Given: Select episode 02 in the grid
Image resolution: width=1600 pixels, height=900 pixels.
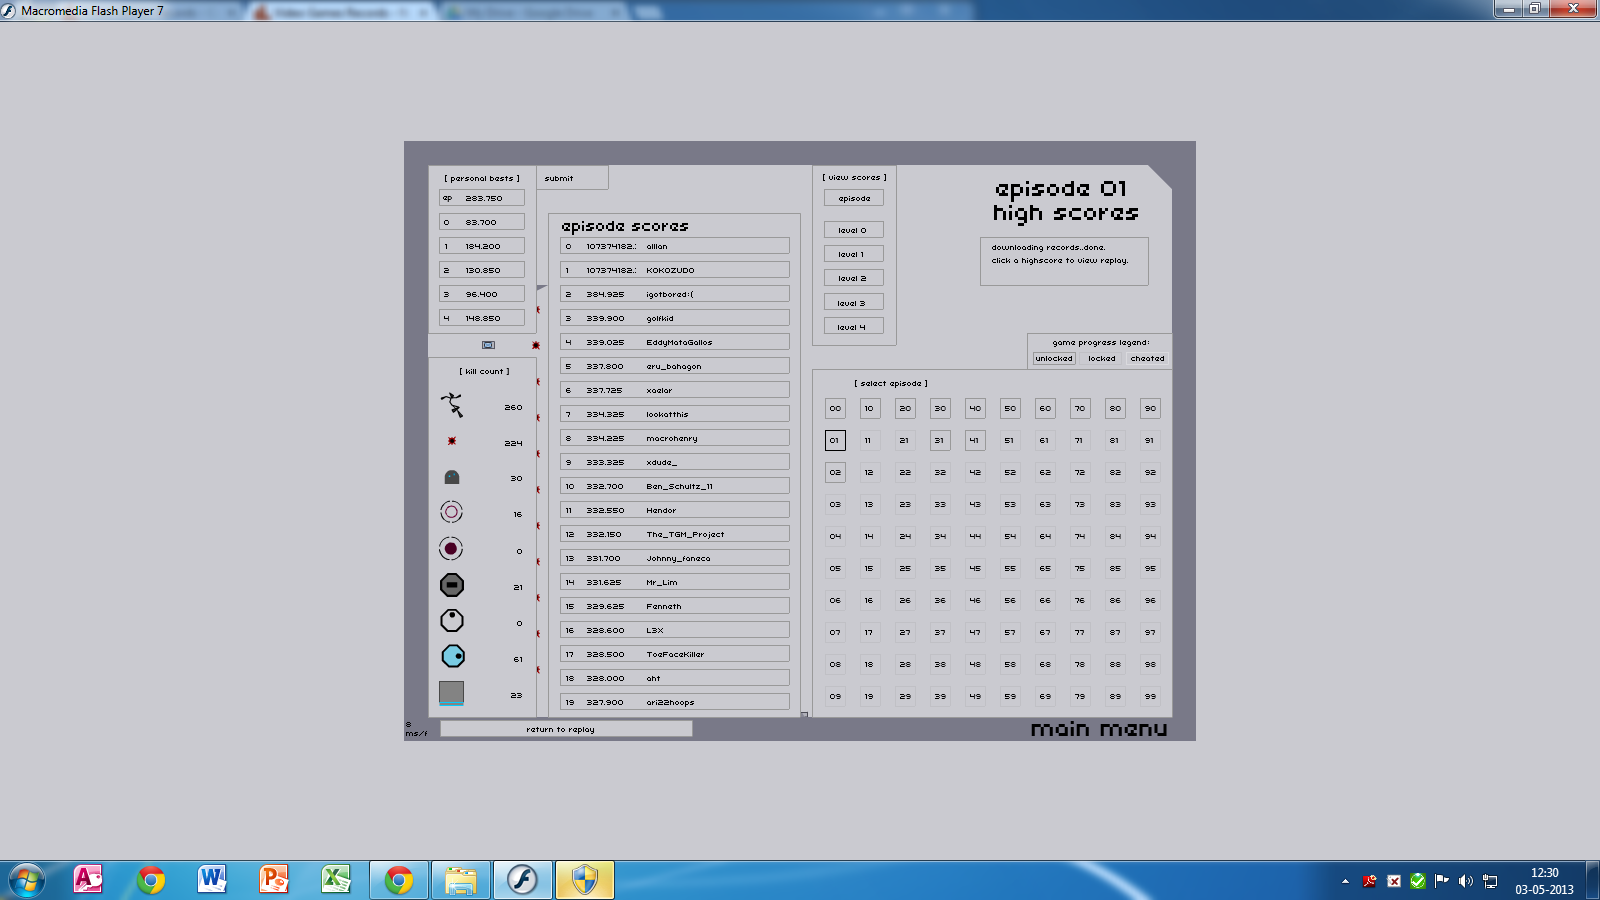Looking at the screenshot, I should click(x=835, y=472).
